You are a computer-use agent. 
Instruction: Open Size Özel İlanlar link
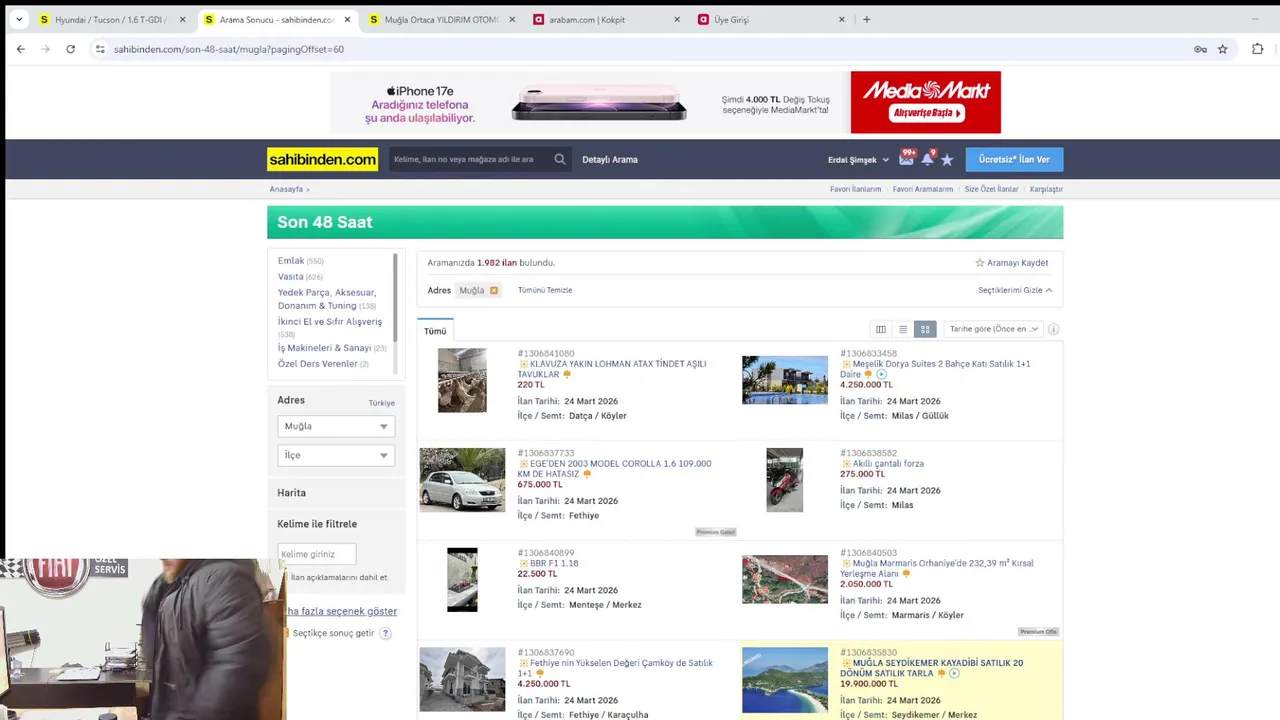click(x=991, y=189)
